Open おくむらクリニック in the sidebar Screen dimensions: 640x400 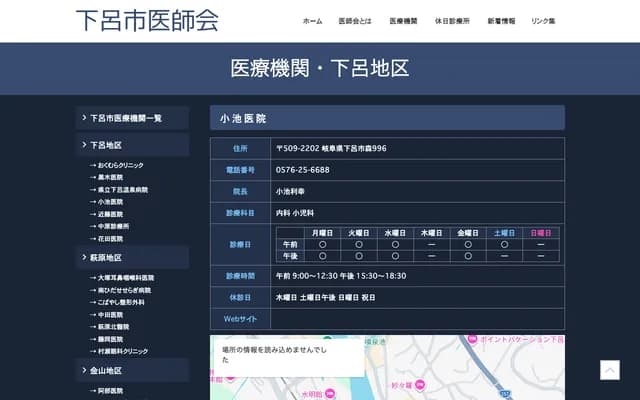(x=120, y=165)
